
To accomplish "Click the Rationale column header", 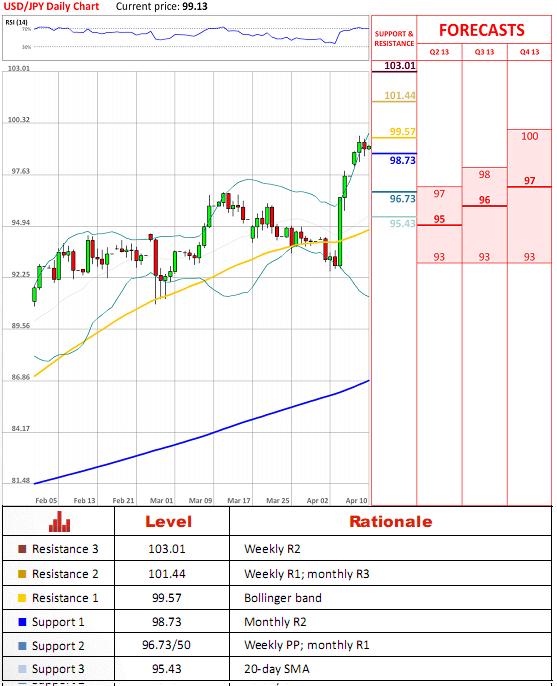I will pos(390,522).
